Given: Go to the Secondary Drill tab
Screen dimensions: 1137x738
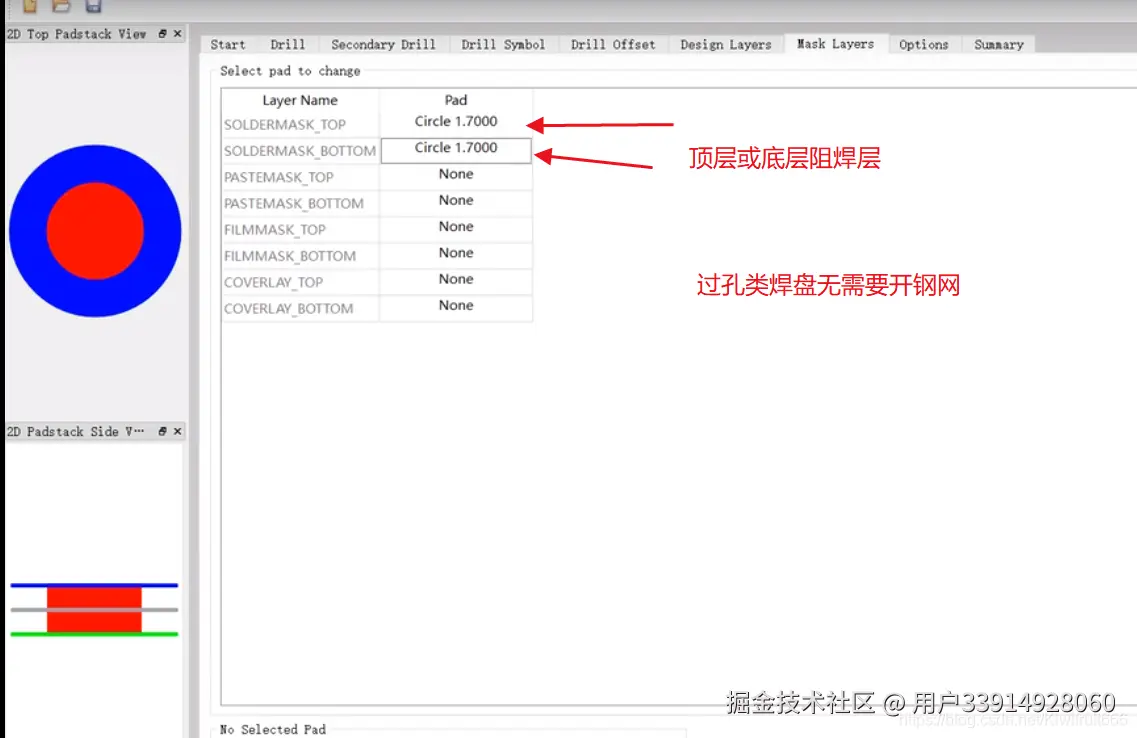Looking at the screenshot, I should tap(383, 44).
